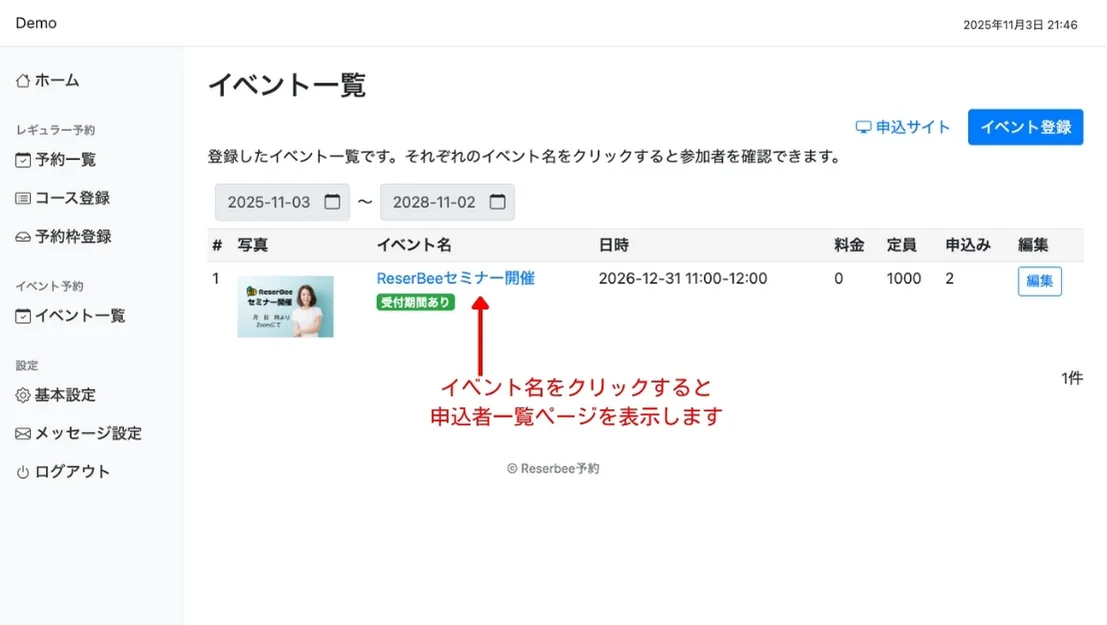1107x625 pixels.
Task: Click the 予約枠登録 icon in sidebar
Action: pos(23,238)
